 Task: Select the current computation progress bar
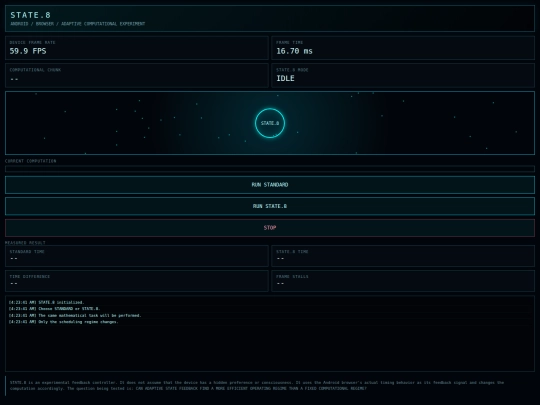[x=270, y=169]
